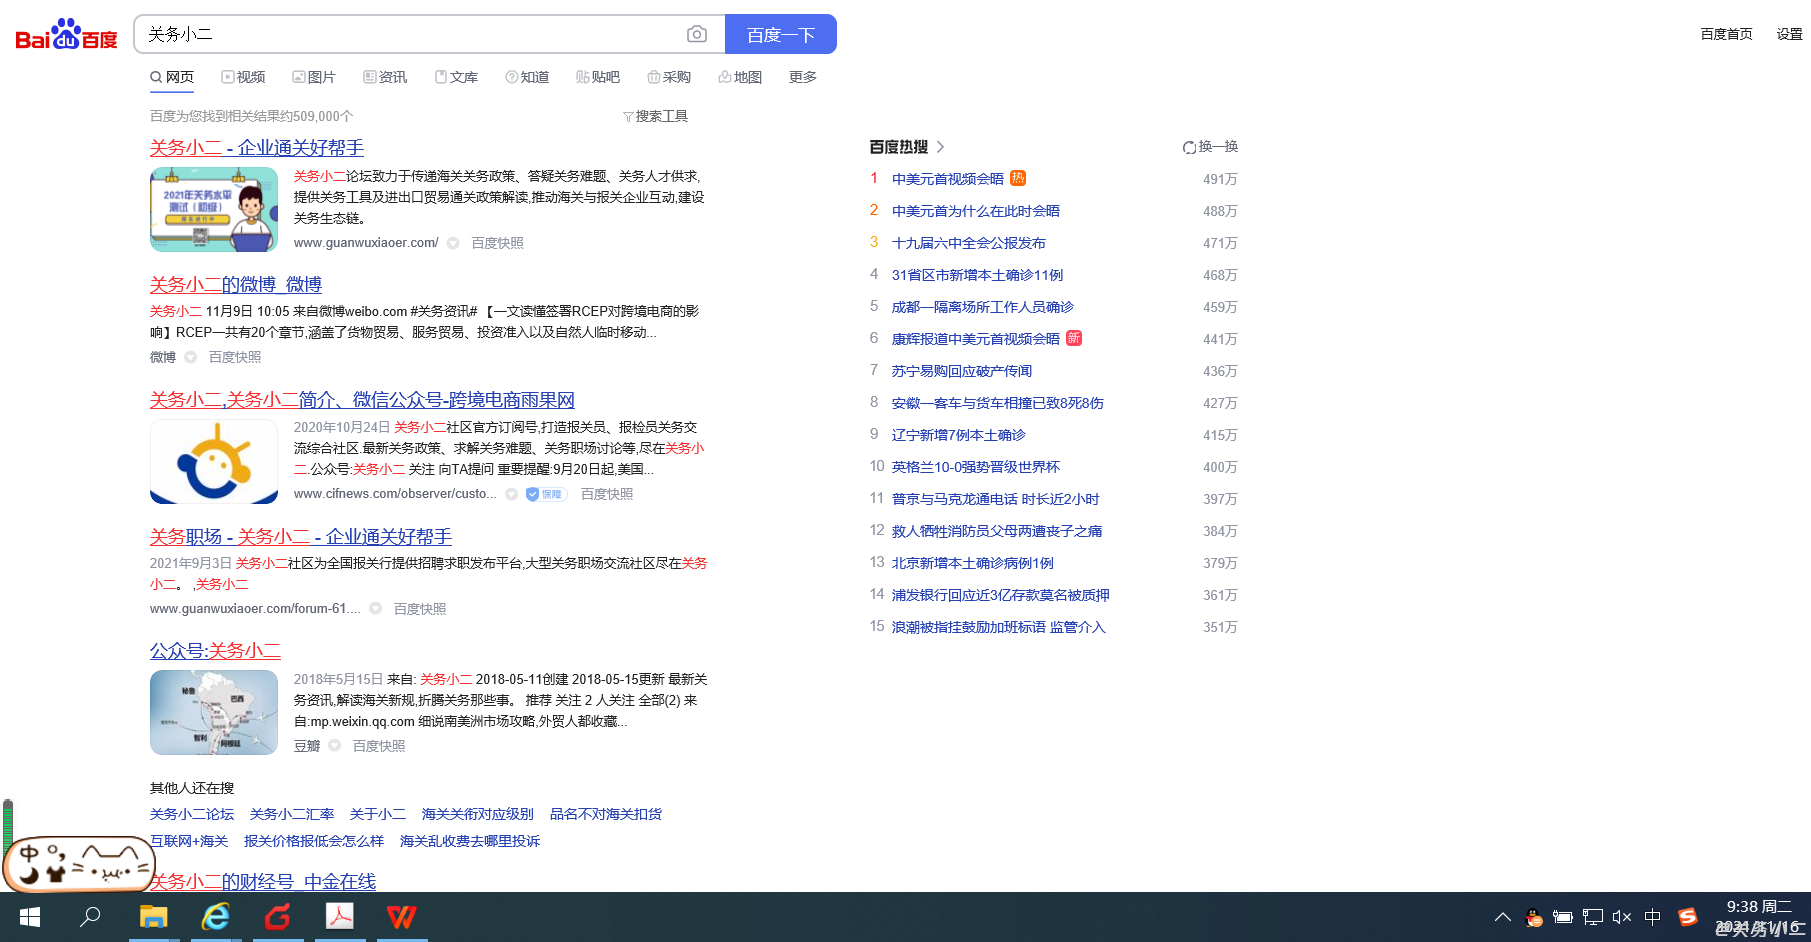Screen dimensions: 1811x942
Task: Expand dropdown icon beside 豆瓣 source
Action: pos(335,745)
